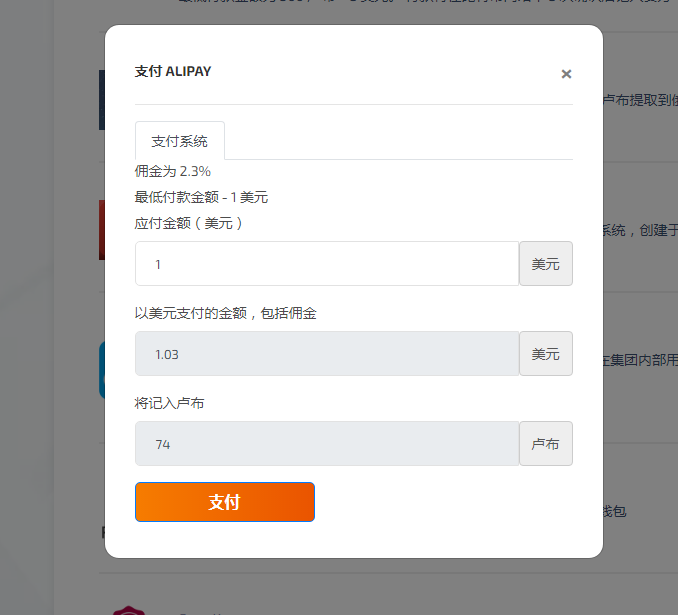Click the read-only field showing 1.03
The width and height of the screenshot is (678, 615).
point(326,354)
